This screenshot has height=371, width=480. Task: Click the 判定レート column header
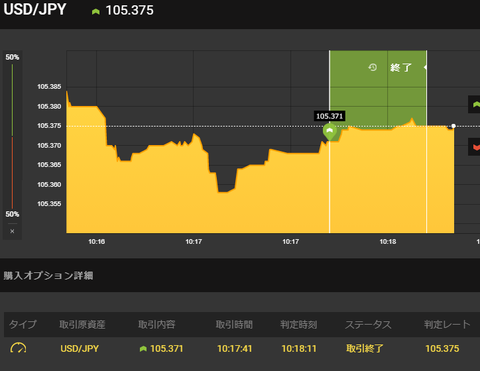point(447,324)
